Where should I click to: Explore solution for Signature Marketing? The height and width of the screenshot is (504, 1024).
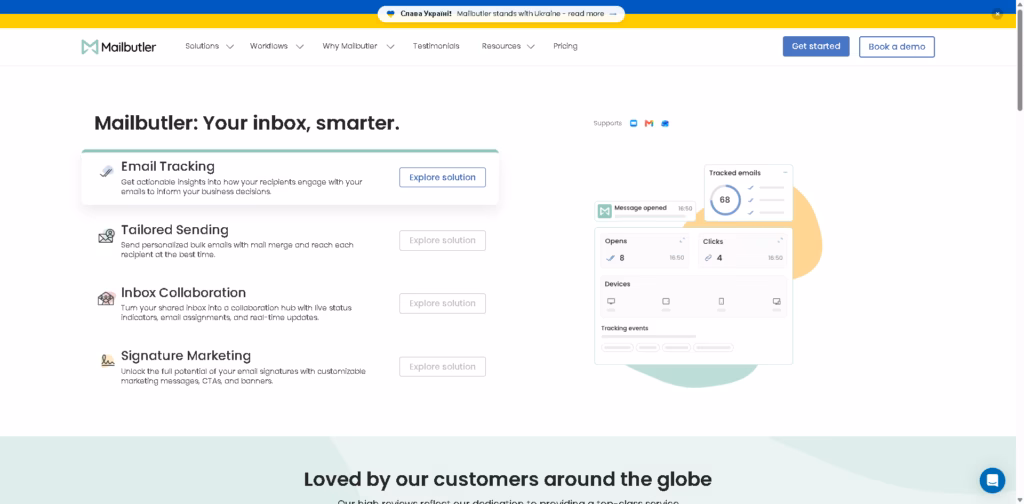point(442,367)
